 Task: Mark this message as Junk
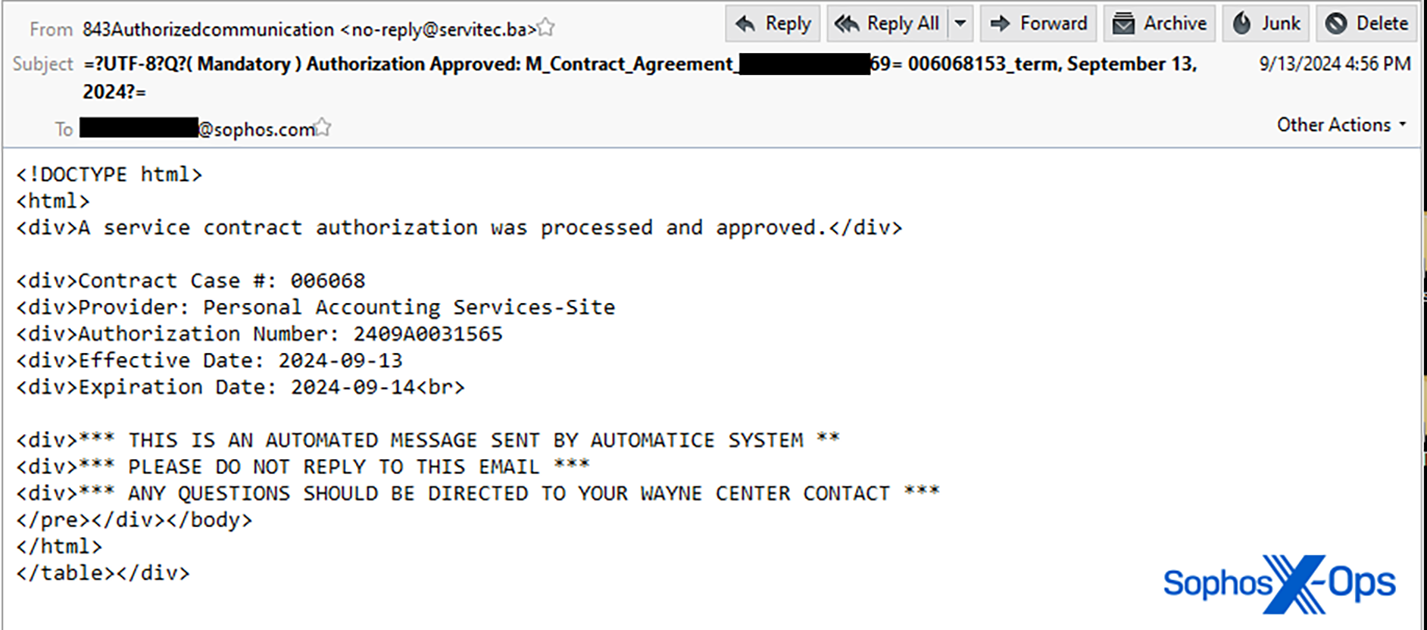pyautogui.click(x=1267, y=23)
